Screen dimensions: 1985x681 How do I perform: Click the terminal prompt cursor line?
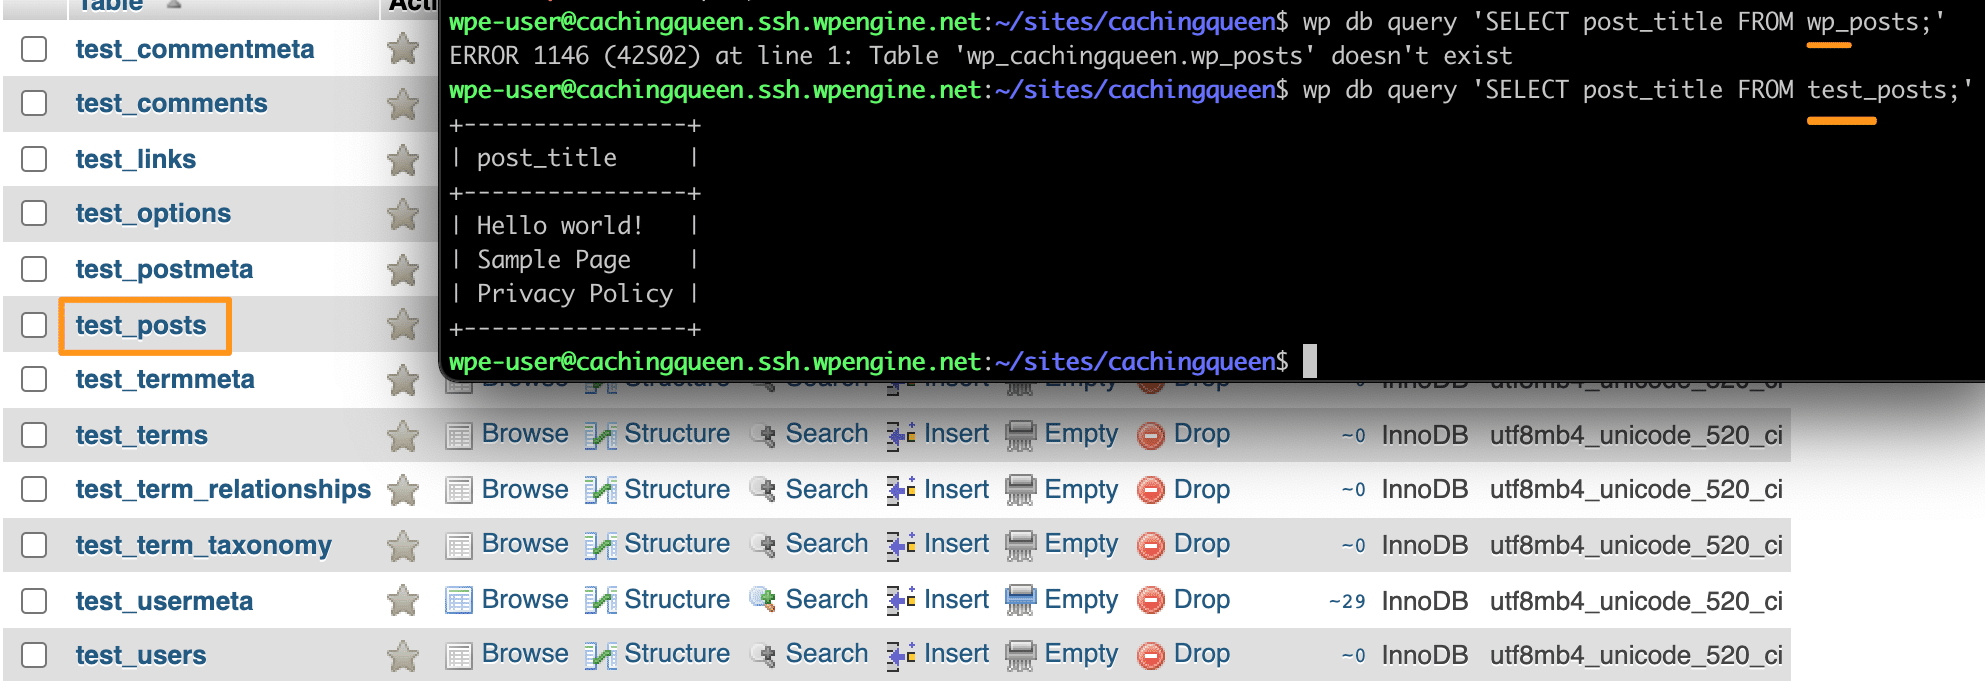(x=1309, y=361)
